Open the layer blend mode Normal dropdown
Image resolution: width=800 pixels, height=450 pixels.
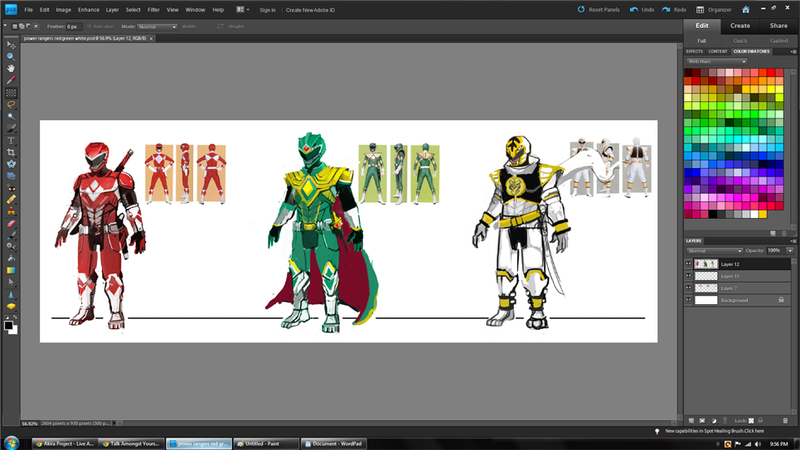click(714, 251)
